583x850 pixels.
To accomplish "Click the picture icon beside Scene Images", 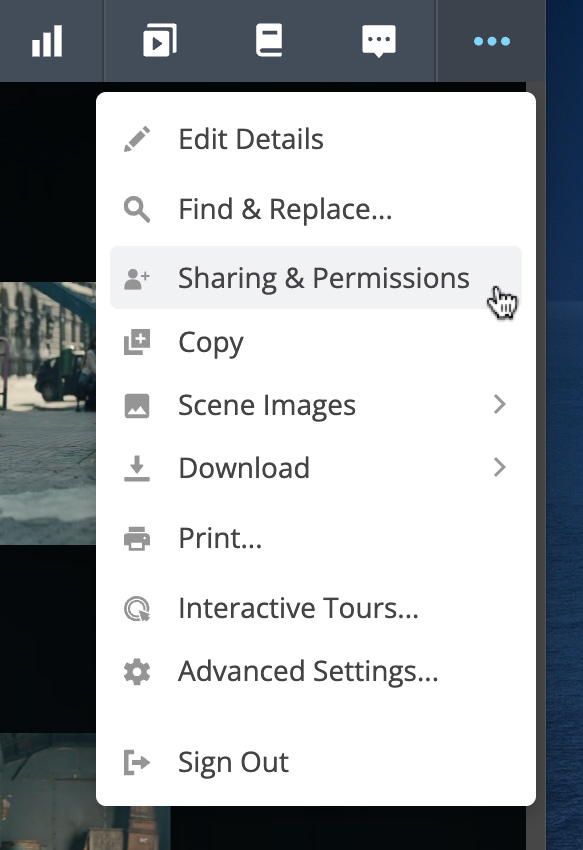I will pos(137,405).
